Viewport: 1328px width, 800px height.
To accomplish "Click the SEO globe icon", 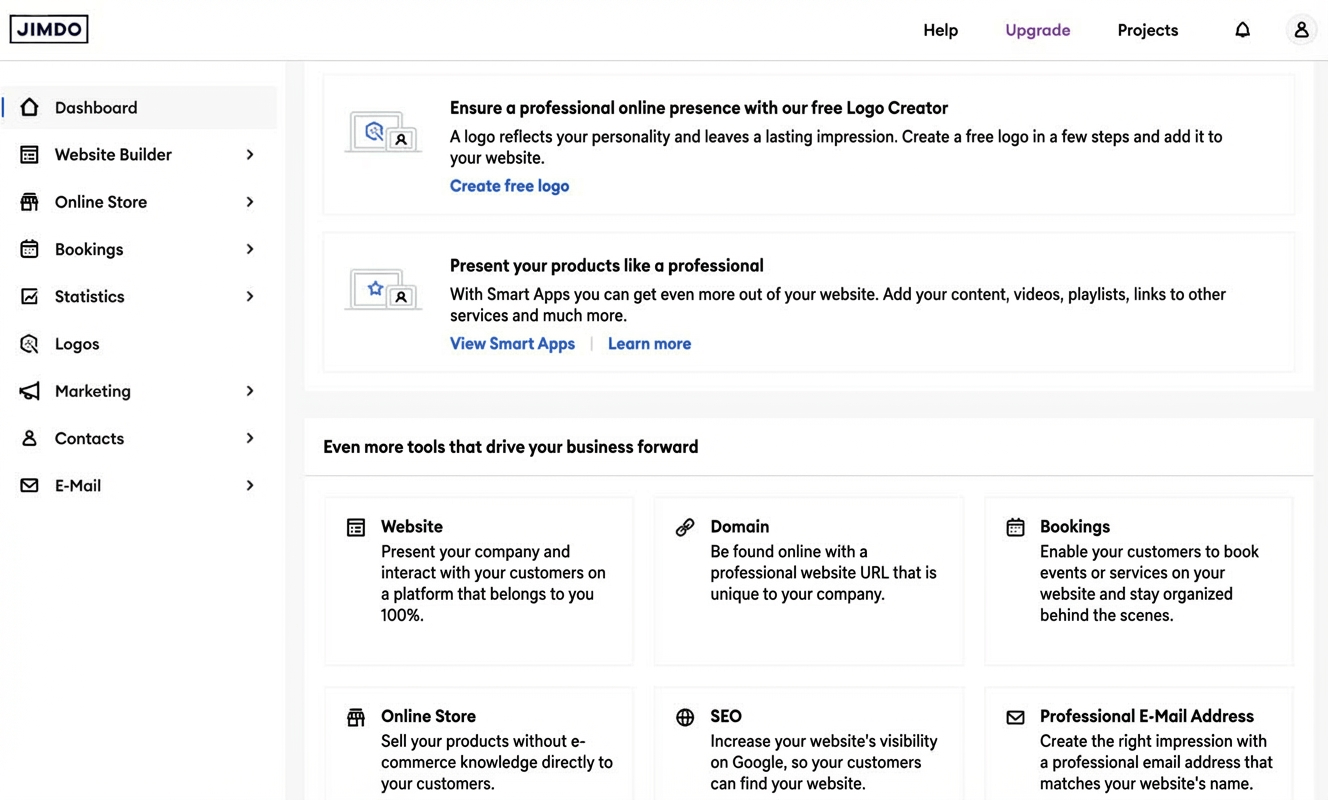I will (x=685, y=717).
